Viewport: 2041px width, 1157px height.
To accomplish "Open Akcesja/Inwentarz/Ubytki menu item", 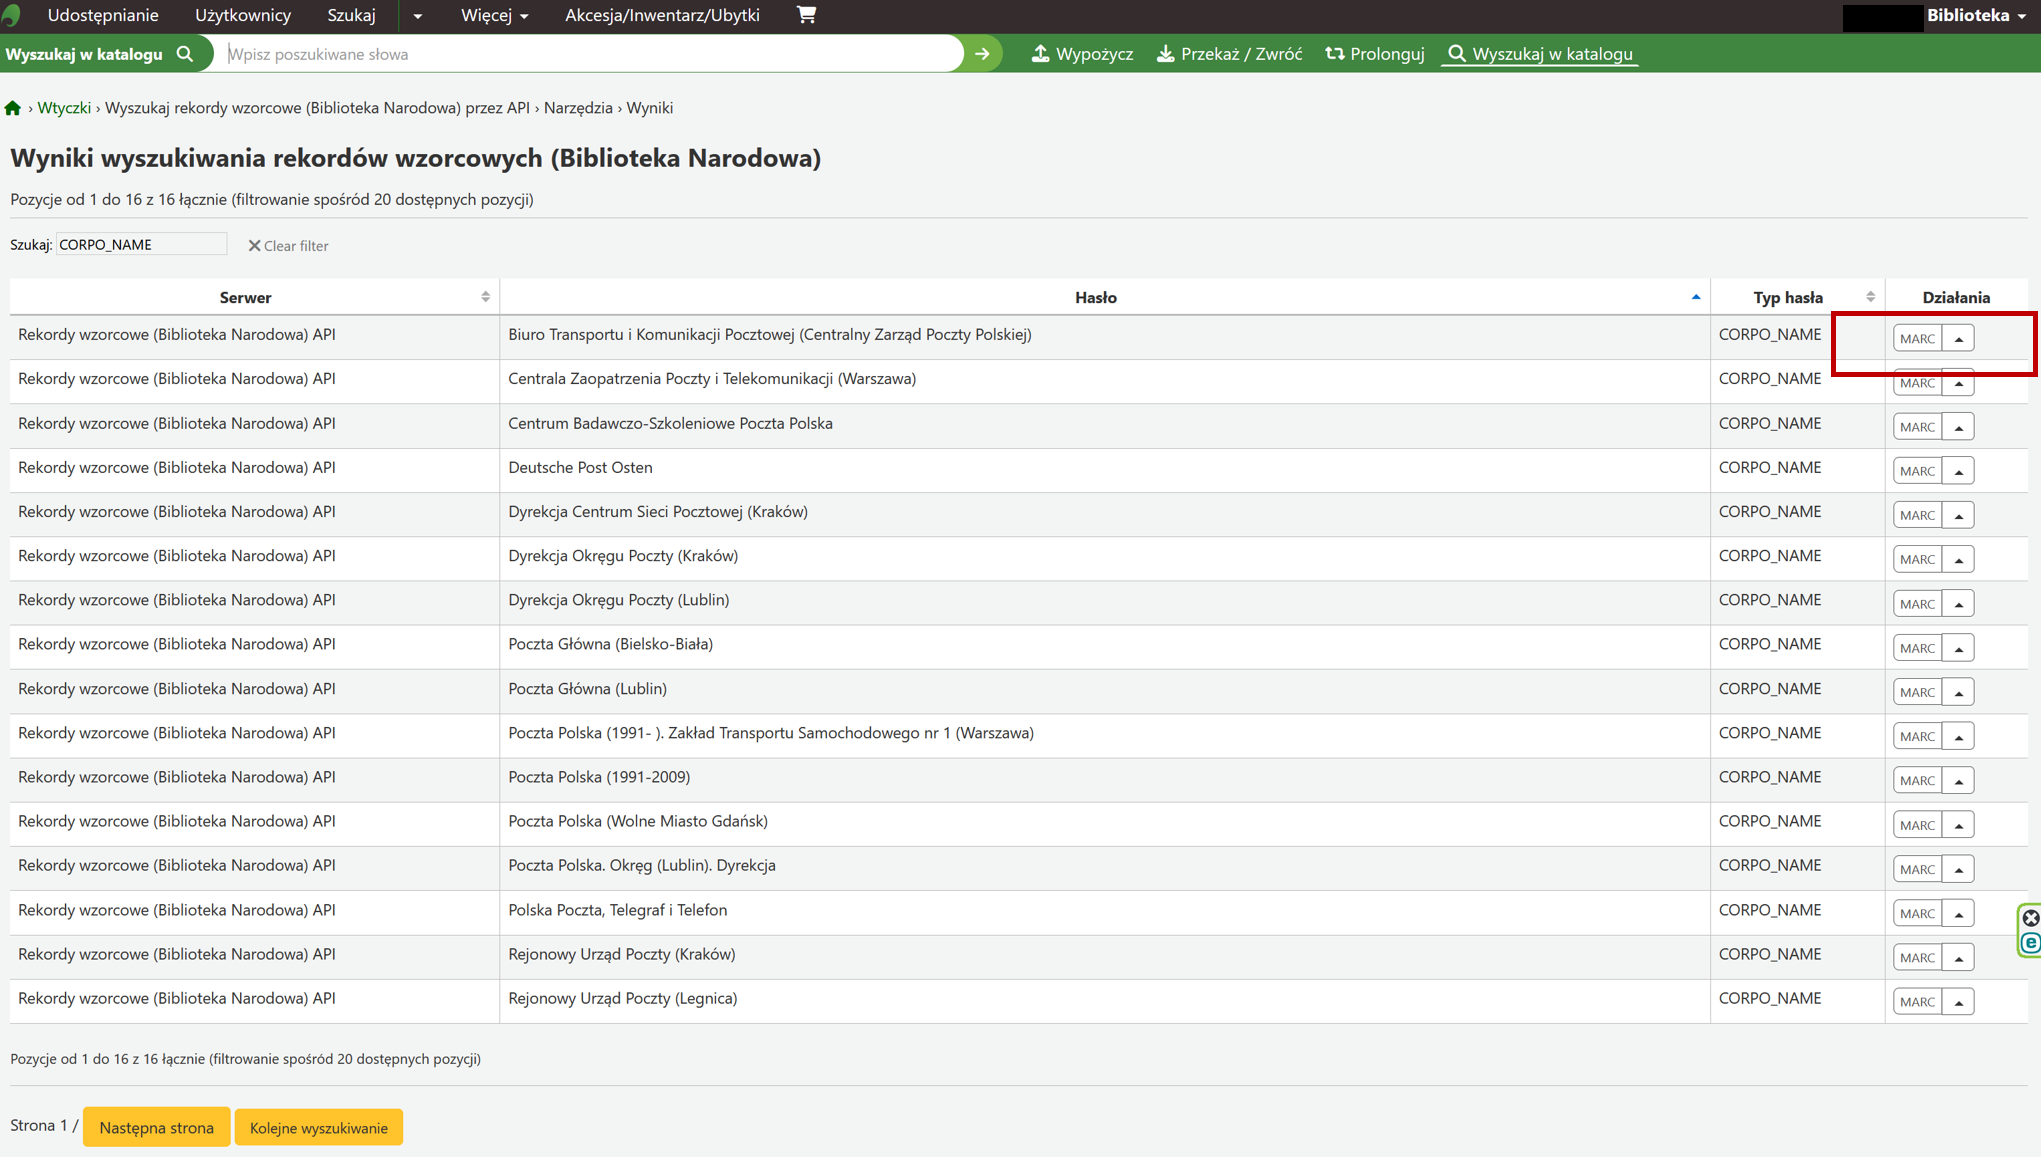I will click(x=662, y=15).
